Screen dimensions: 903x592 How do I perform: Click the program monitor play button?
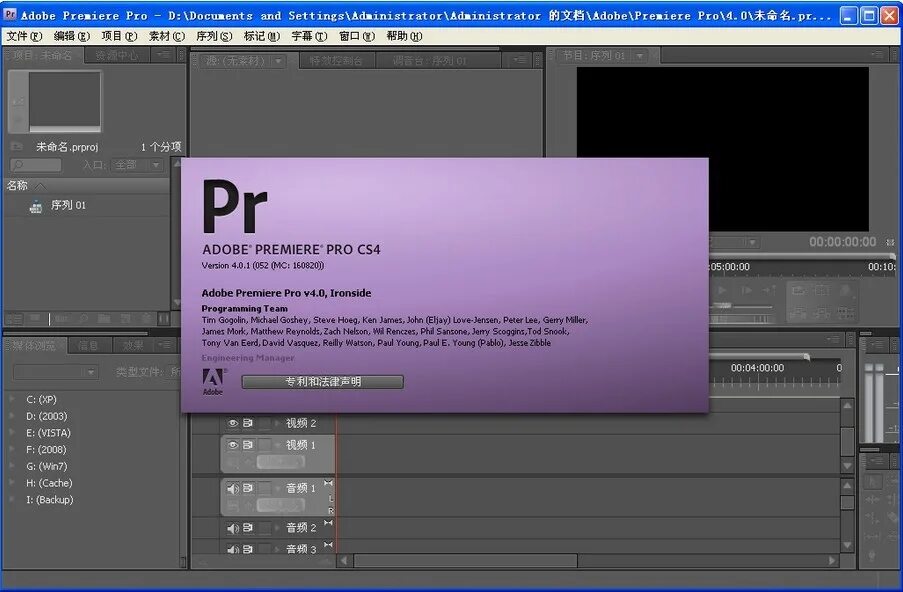coord(722,290)
